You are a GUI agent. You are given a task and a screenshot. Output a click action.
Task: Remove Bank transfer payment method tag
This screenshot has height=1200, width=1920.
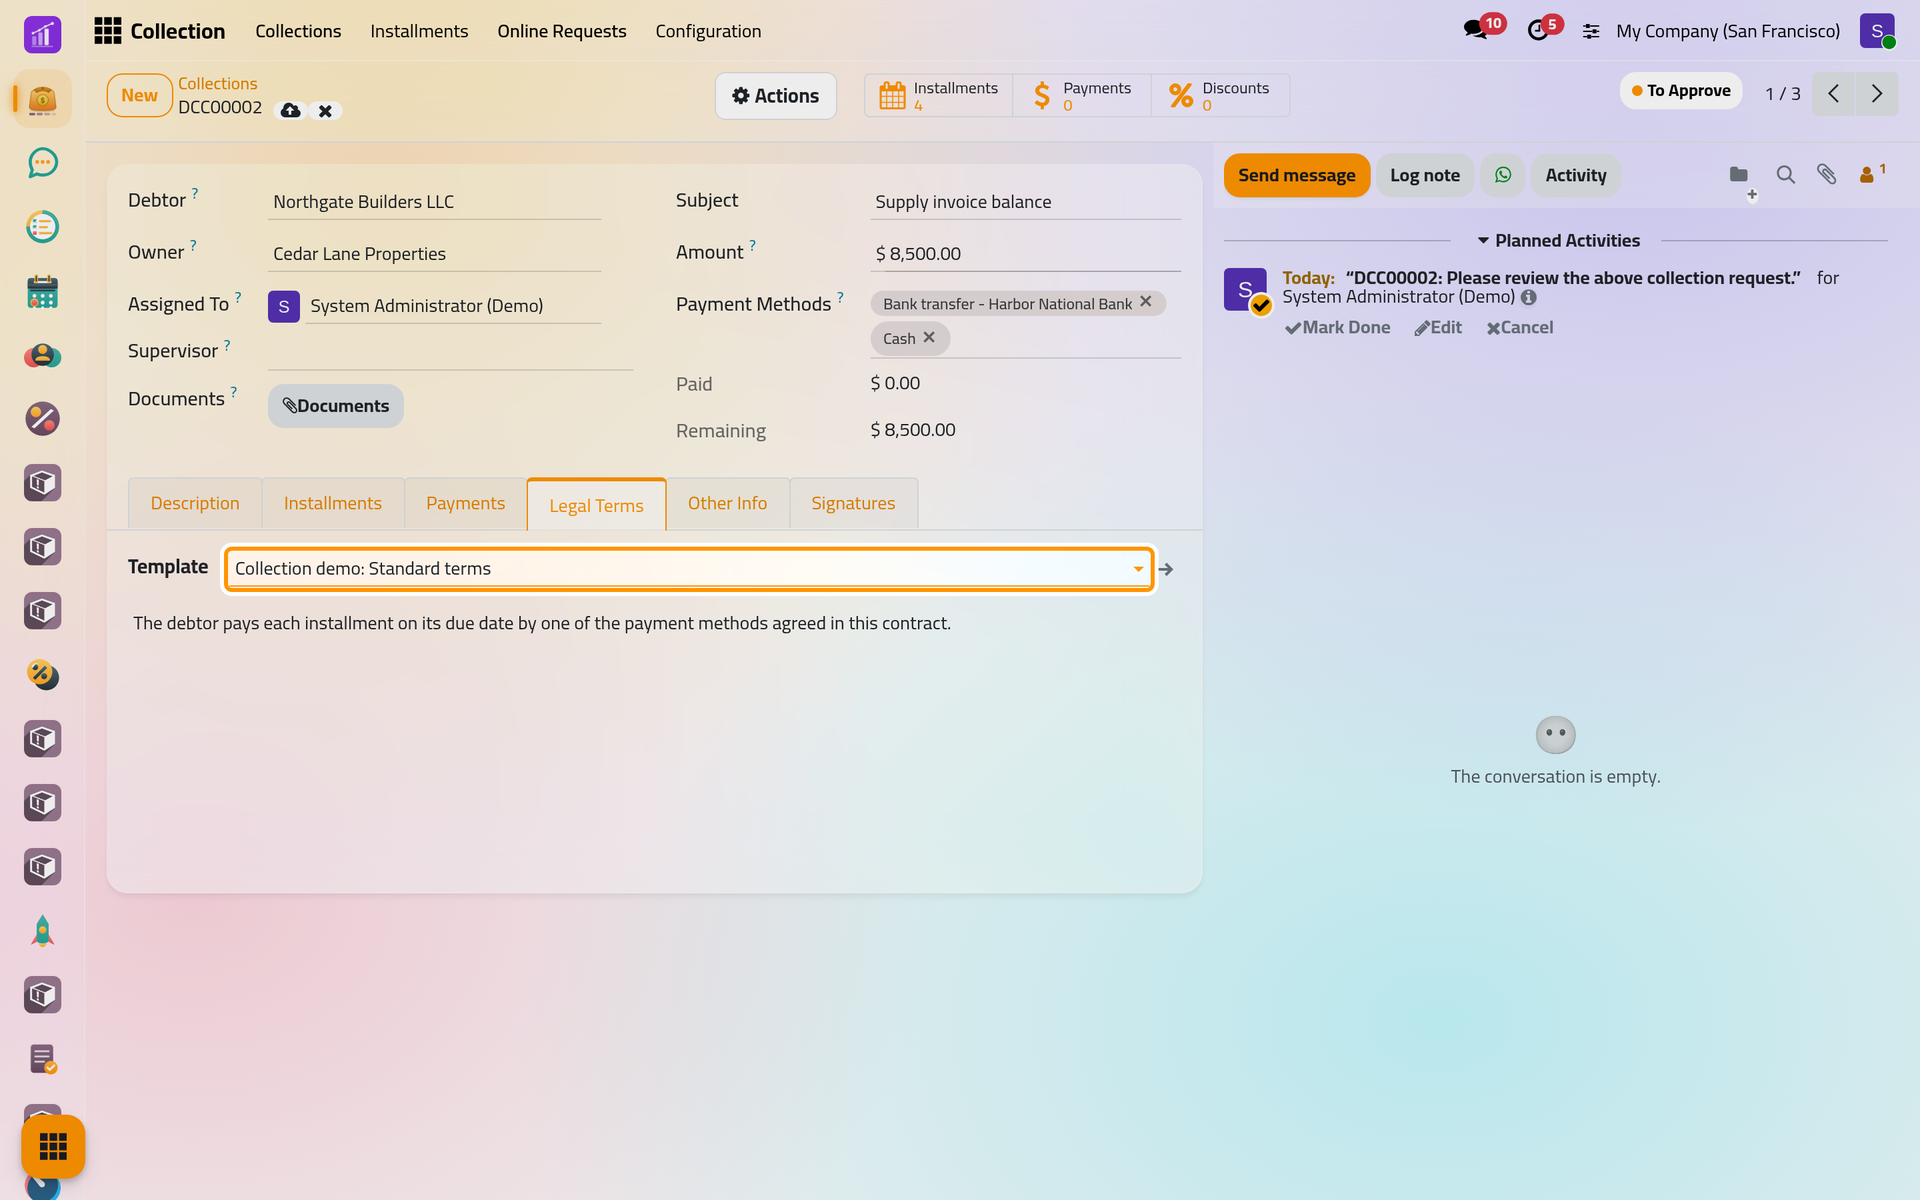[1146, 302]
